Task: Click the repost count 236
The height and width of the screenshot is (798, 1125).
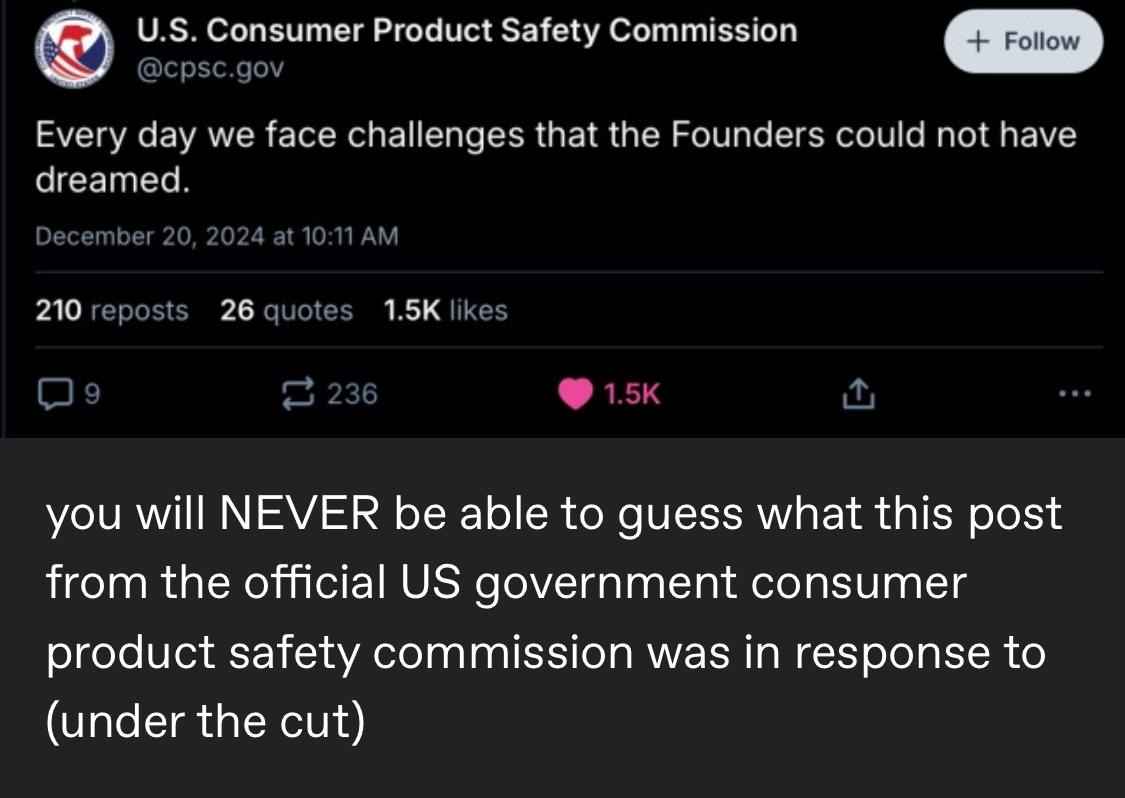Action: (x=352, y=394)
